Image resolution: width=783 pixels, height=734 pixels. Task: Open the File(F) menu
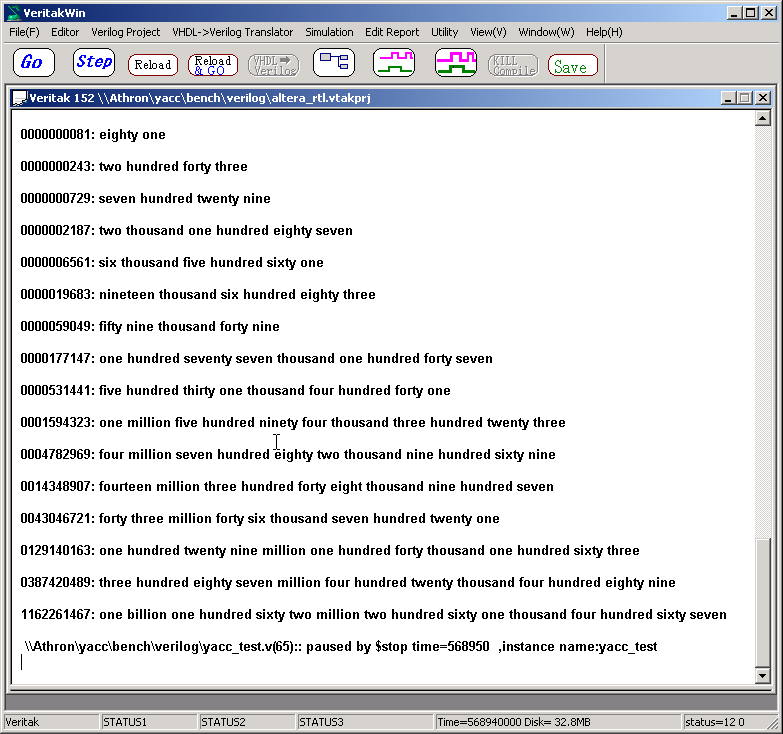(24, 32)
